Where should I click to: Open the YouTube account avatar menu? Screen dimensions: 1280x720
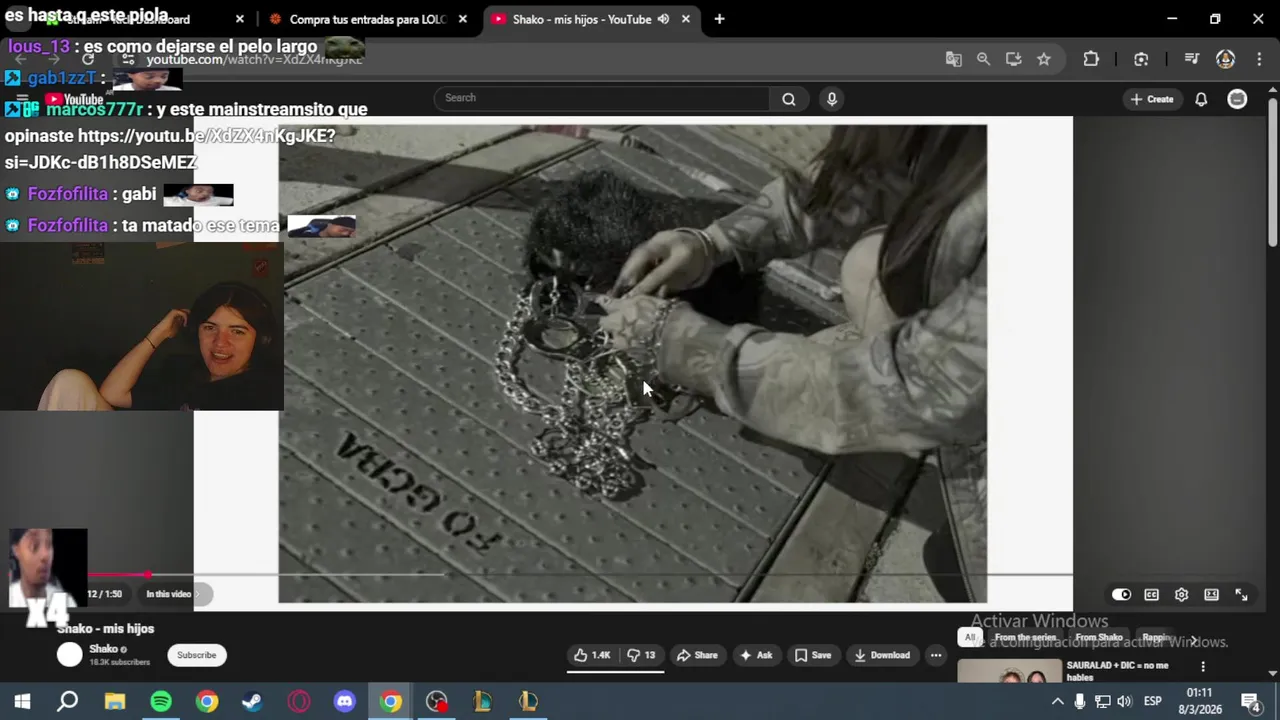(1237, 99)
